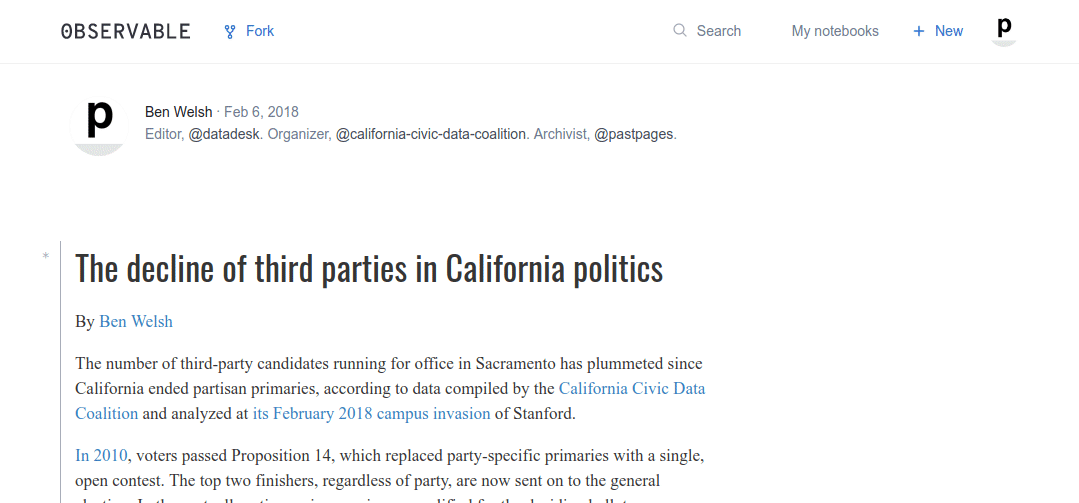1079x503 pixels.
Task: Create a New notebook
Action: [x=938, y=31]
